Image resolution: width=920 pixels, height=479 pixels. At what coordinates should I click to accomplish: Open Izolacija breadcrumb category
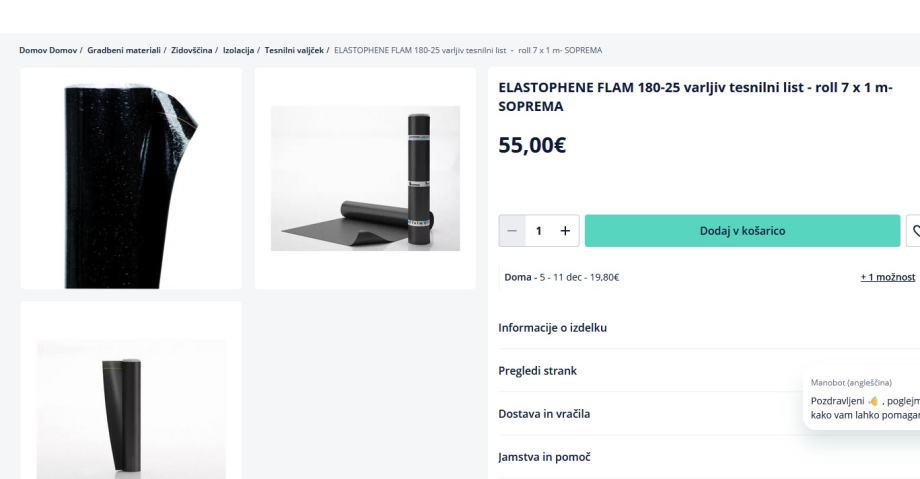(x=238, y=50)
